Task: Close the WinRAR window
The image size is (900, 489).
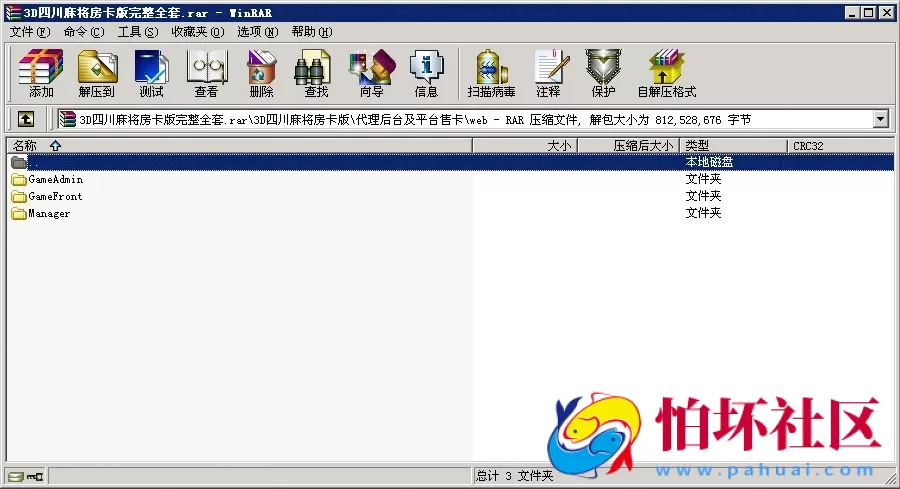Action: pos(886,13)
